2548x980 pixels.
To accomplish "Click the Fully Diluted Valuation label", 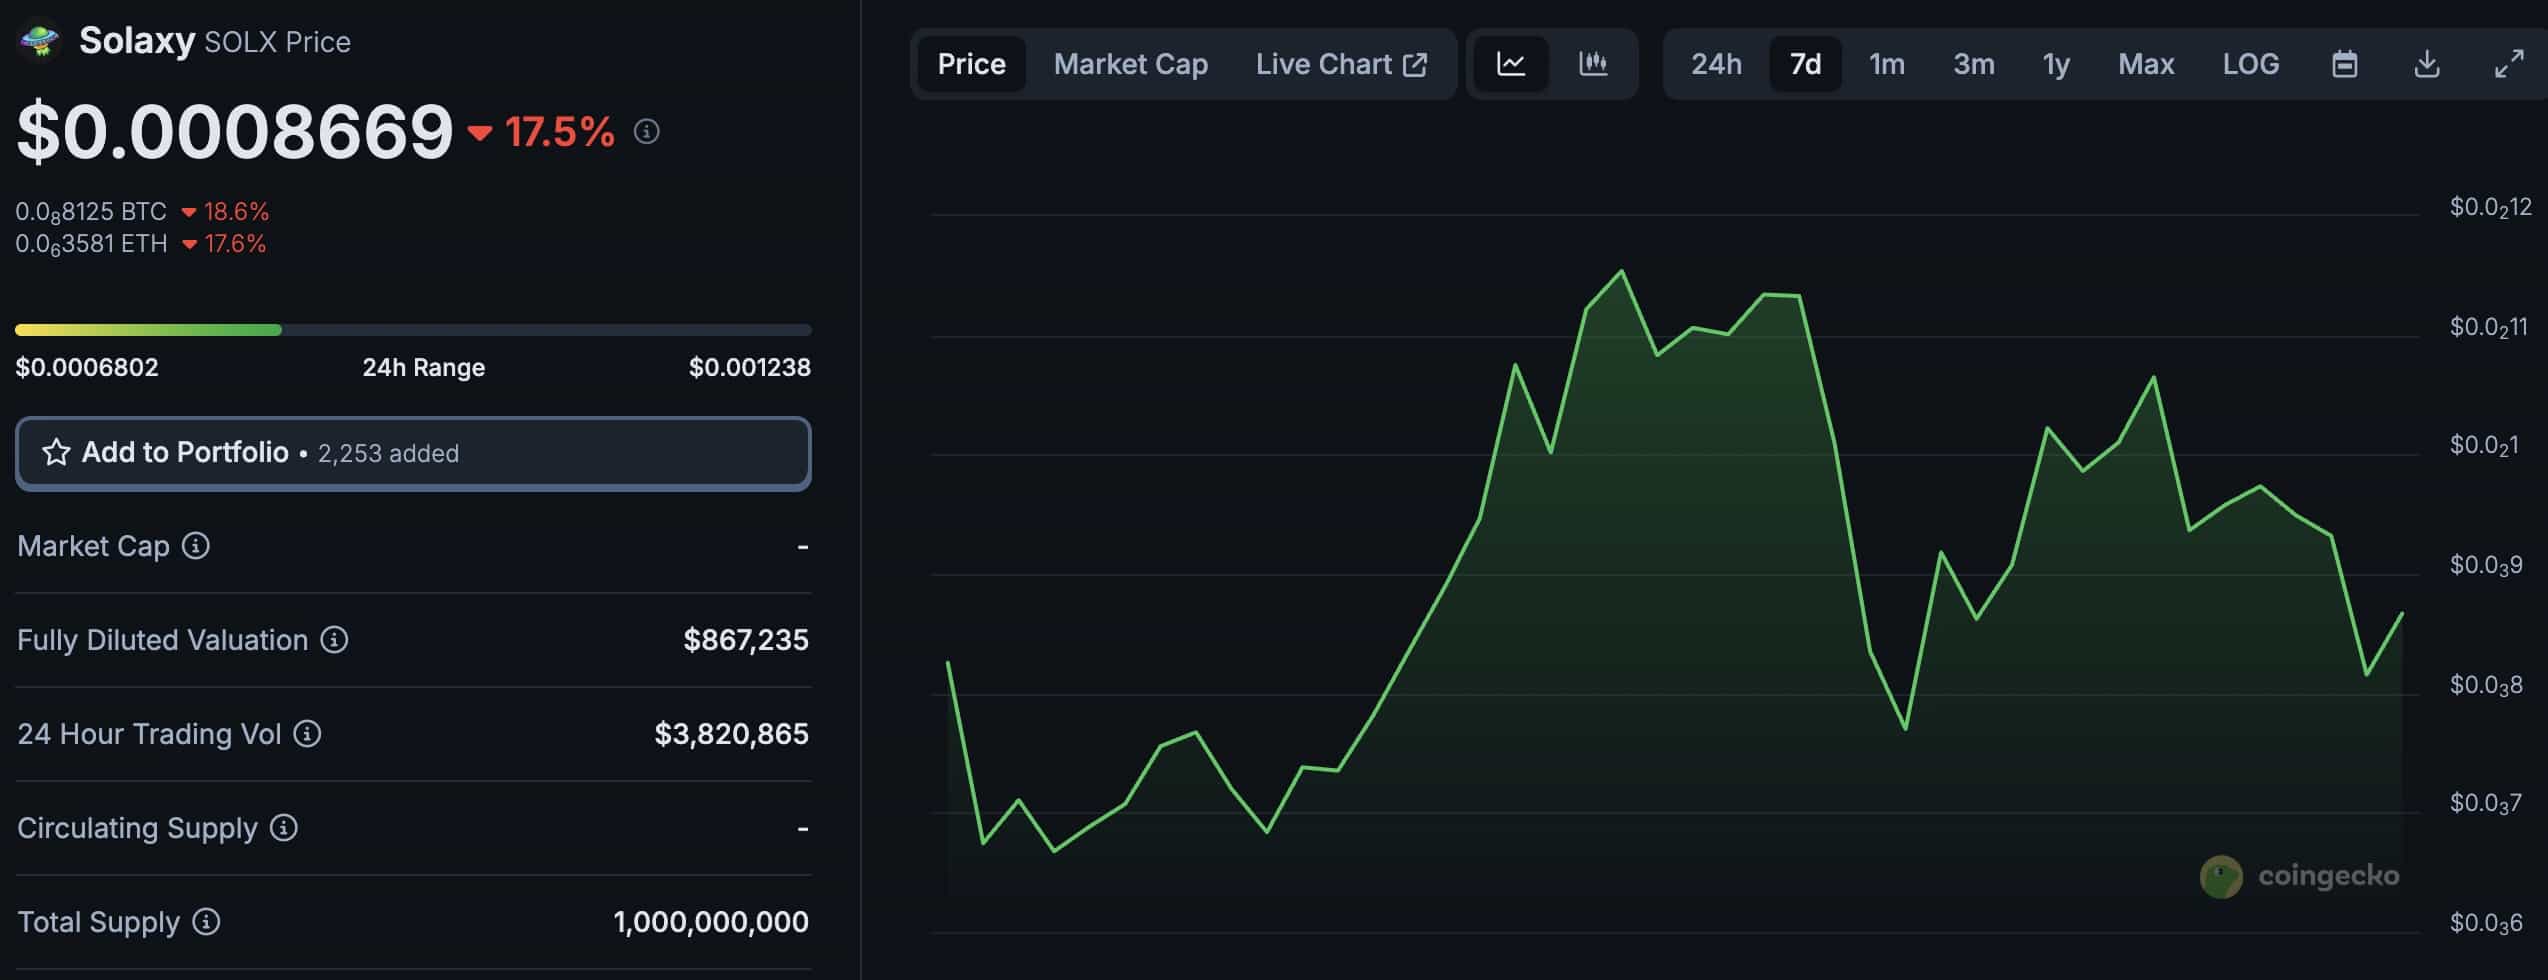I will (163, 640).
